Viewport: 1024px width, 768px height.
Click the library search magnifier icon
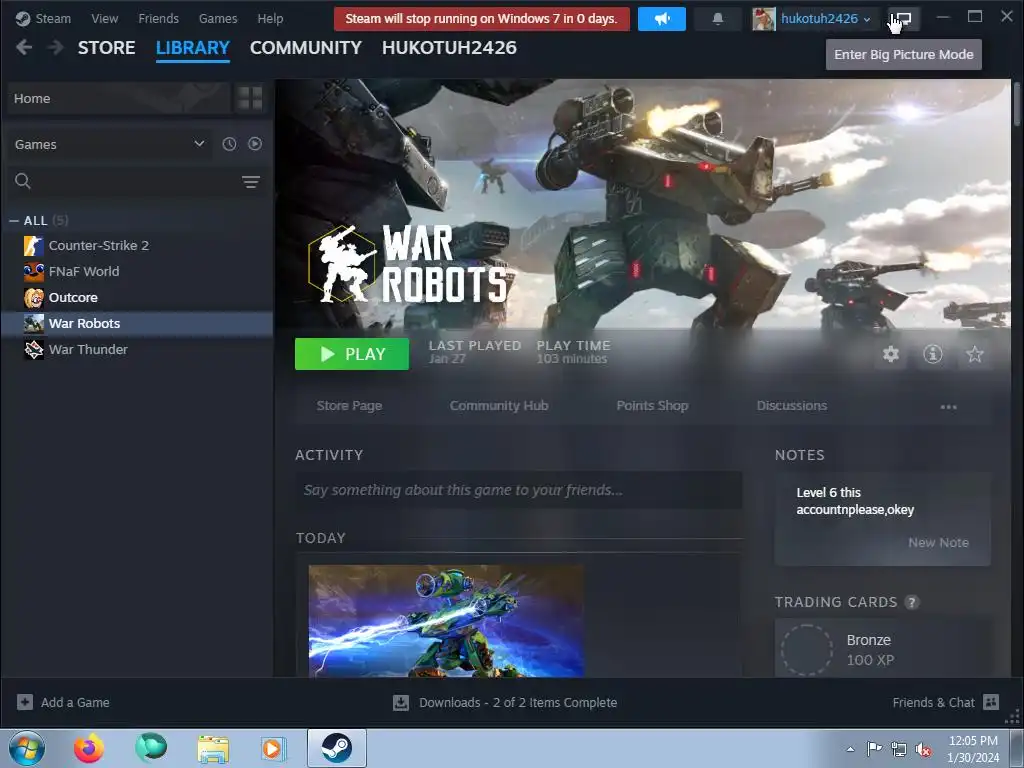[x=23, y=181]
